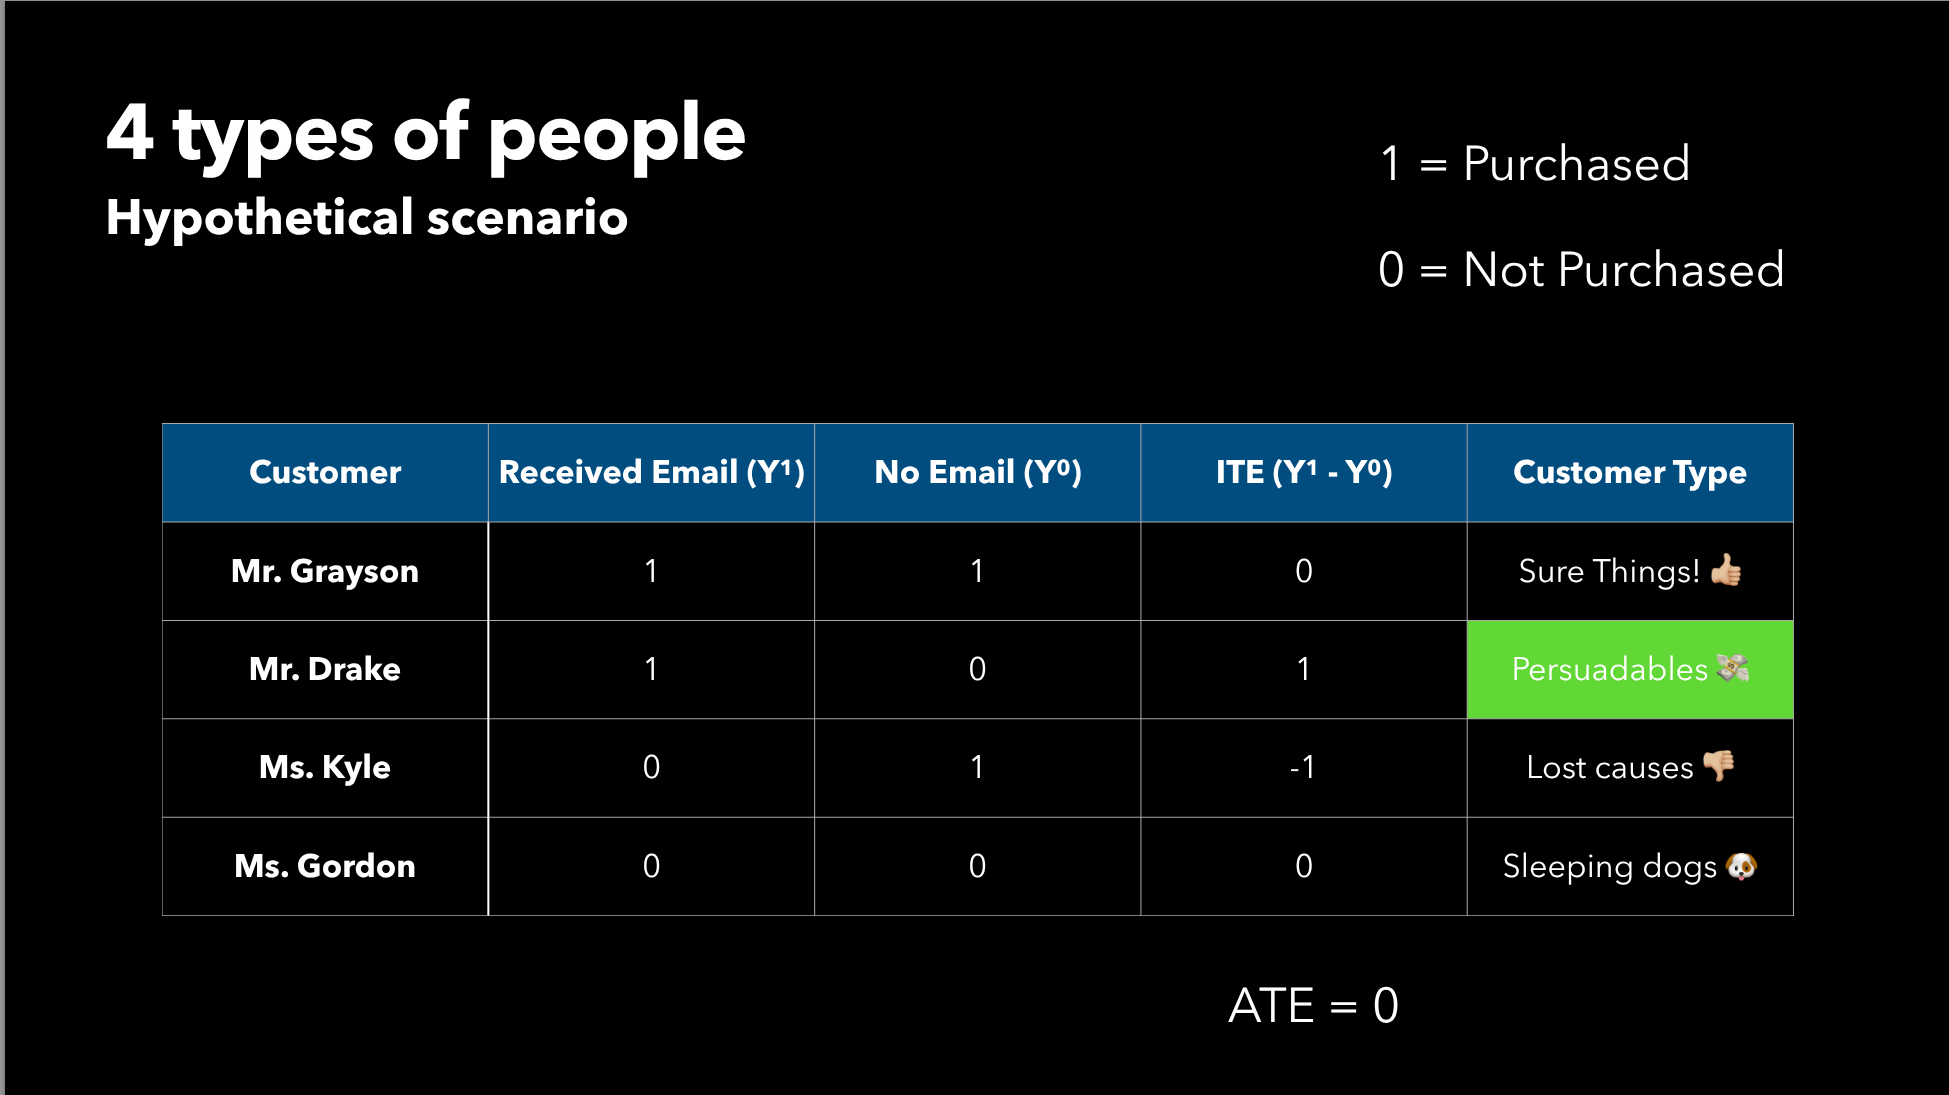1949x1095 pixels.
Task: Click the Customer Type column header
Action: pos(1629,472)
